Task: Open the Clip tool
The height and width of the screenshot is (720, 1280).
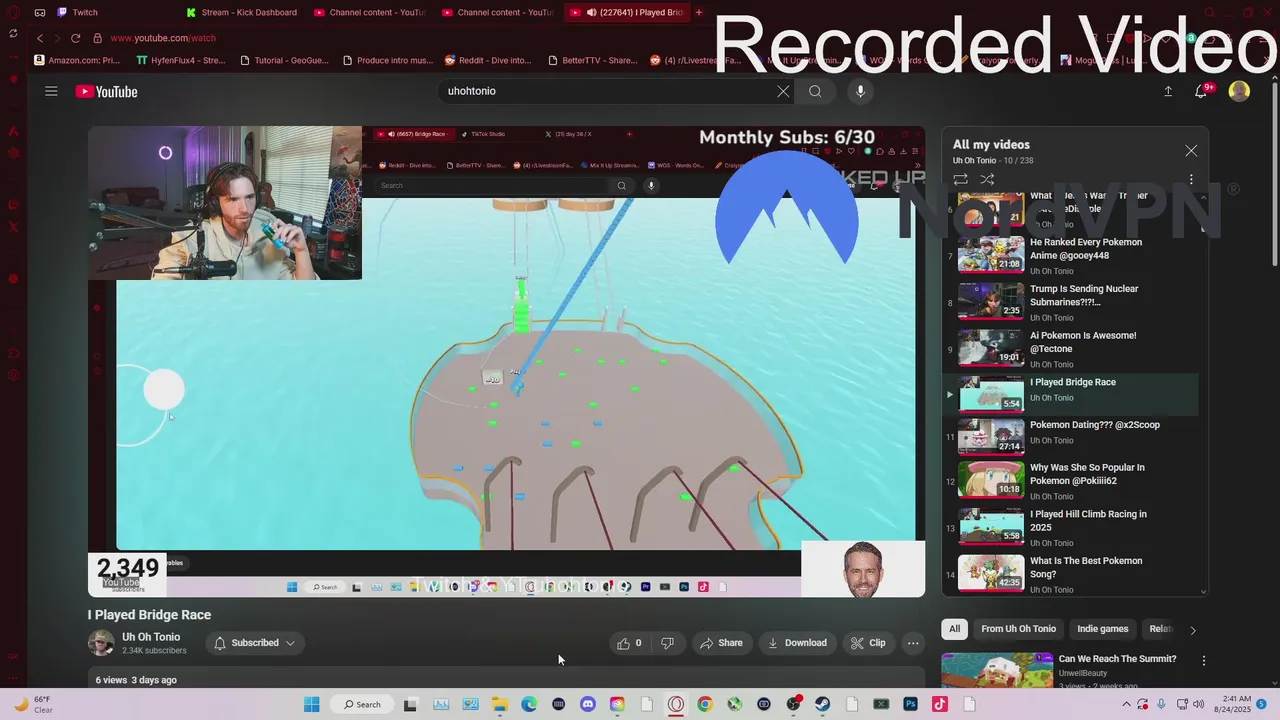Action: [x=868, y=643]
